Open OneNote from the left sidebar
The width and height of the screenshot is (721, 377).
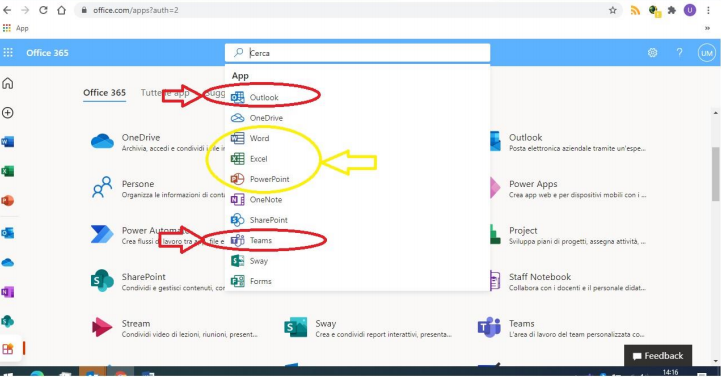[8, 291]
